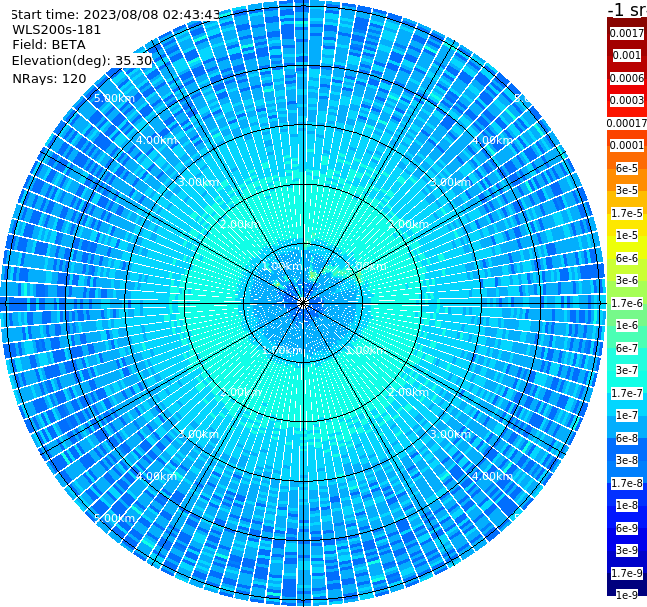The height and width of the screenshot is (607, 647).
Task: Select the 1.7e-5 colorbar label
Action: pyautogui.click(x=627, y=213)
